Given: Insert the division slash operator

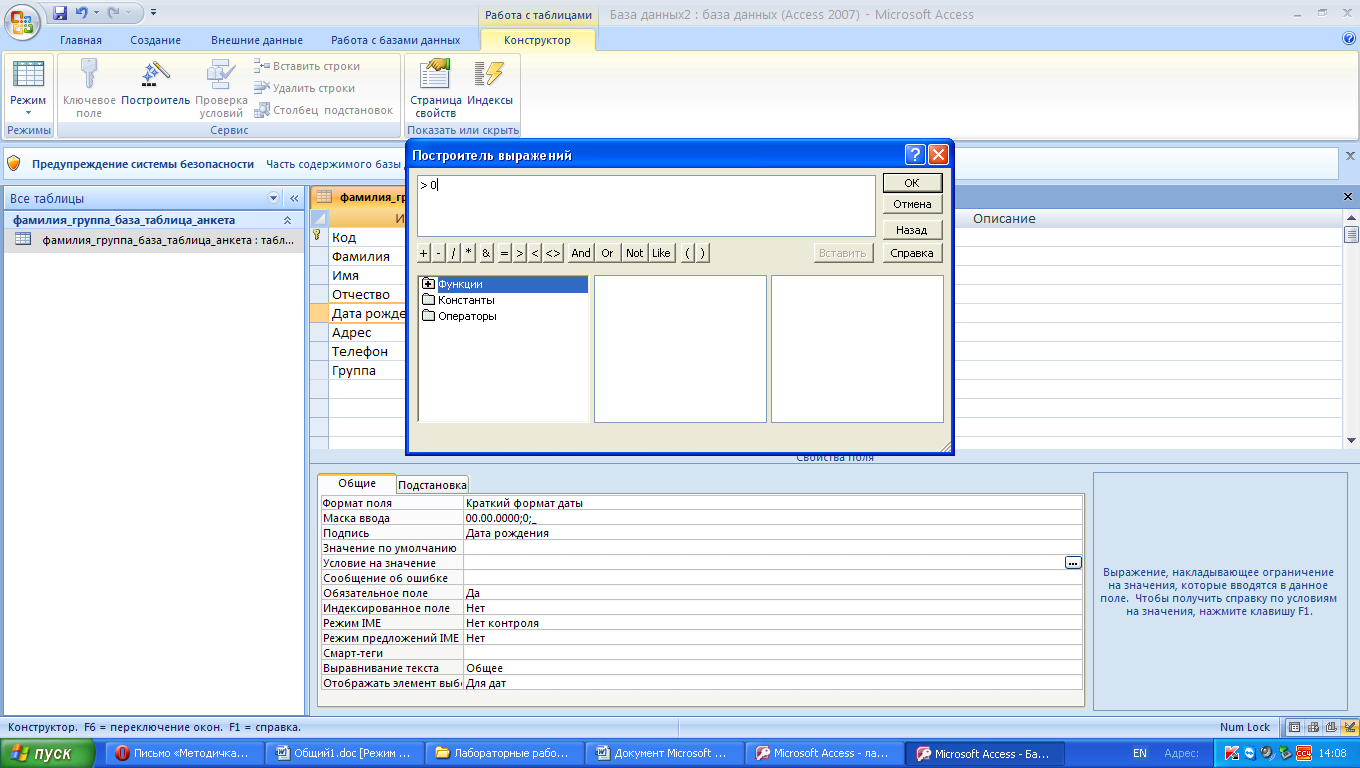Looking at the screenshot, I should tap(454, 253).
